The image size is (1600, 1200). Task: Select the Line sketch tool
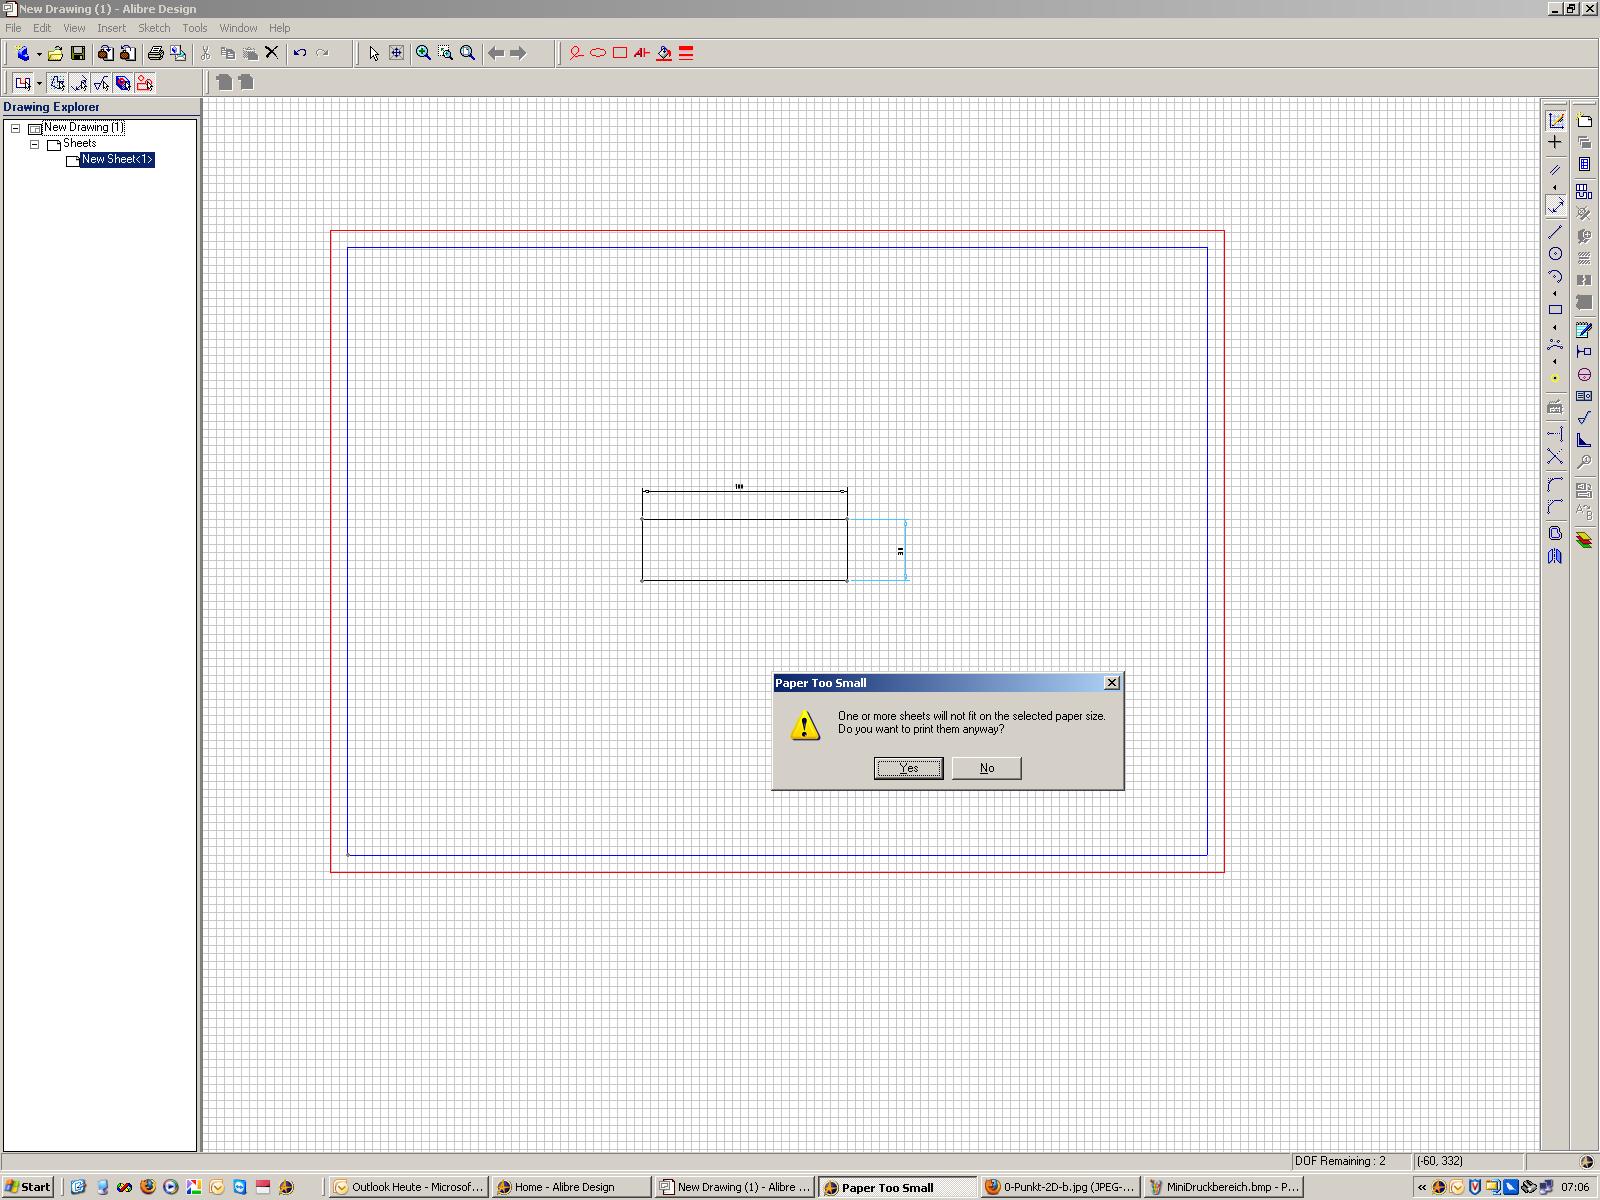[1555, 232]
